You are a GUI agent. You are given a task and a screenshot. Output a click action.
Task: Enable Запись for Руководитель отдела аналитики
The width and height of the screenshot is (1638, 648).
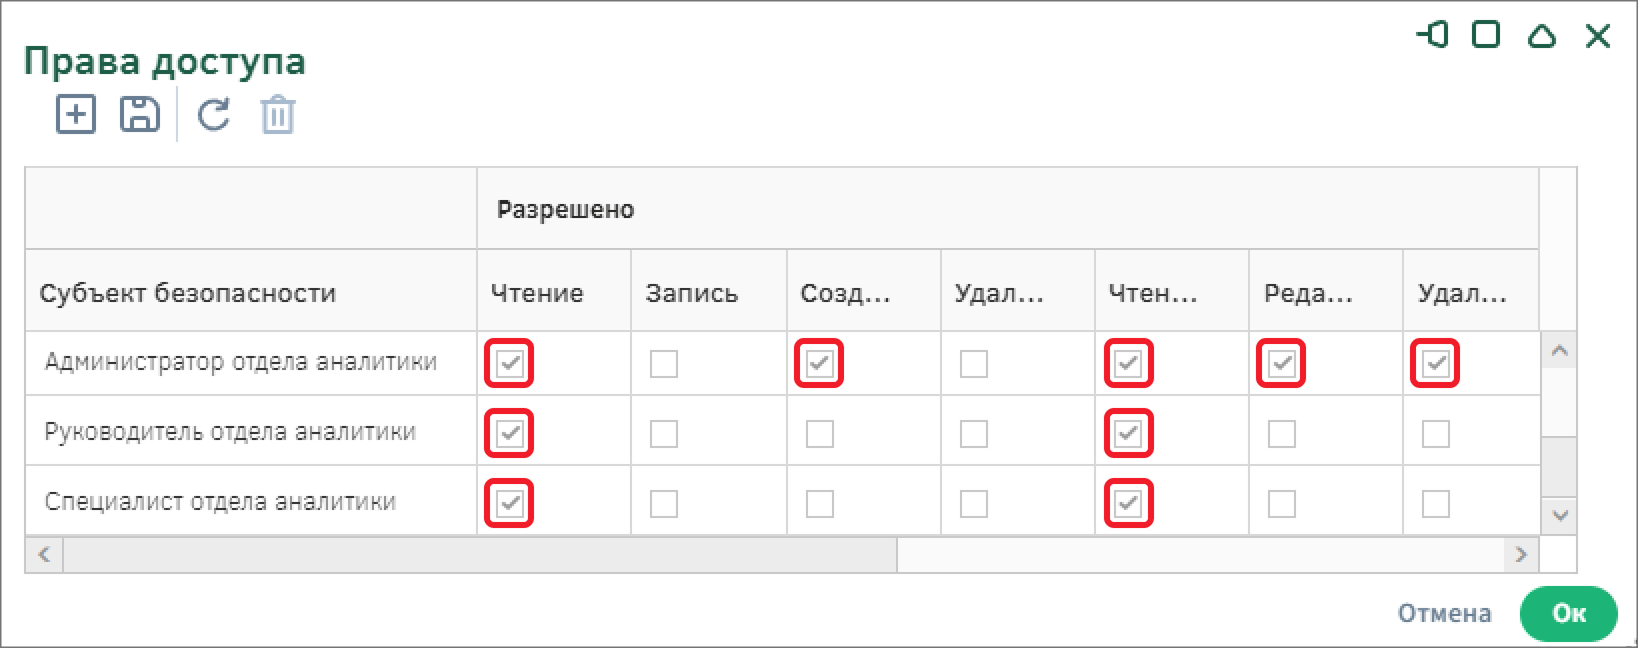coord(664,434)
